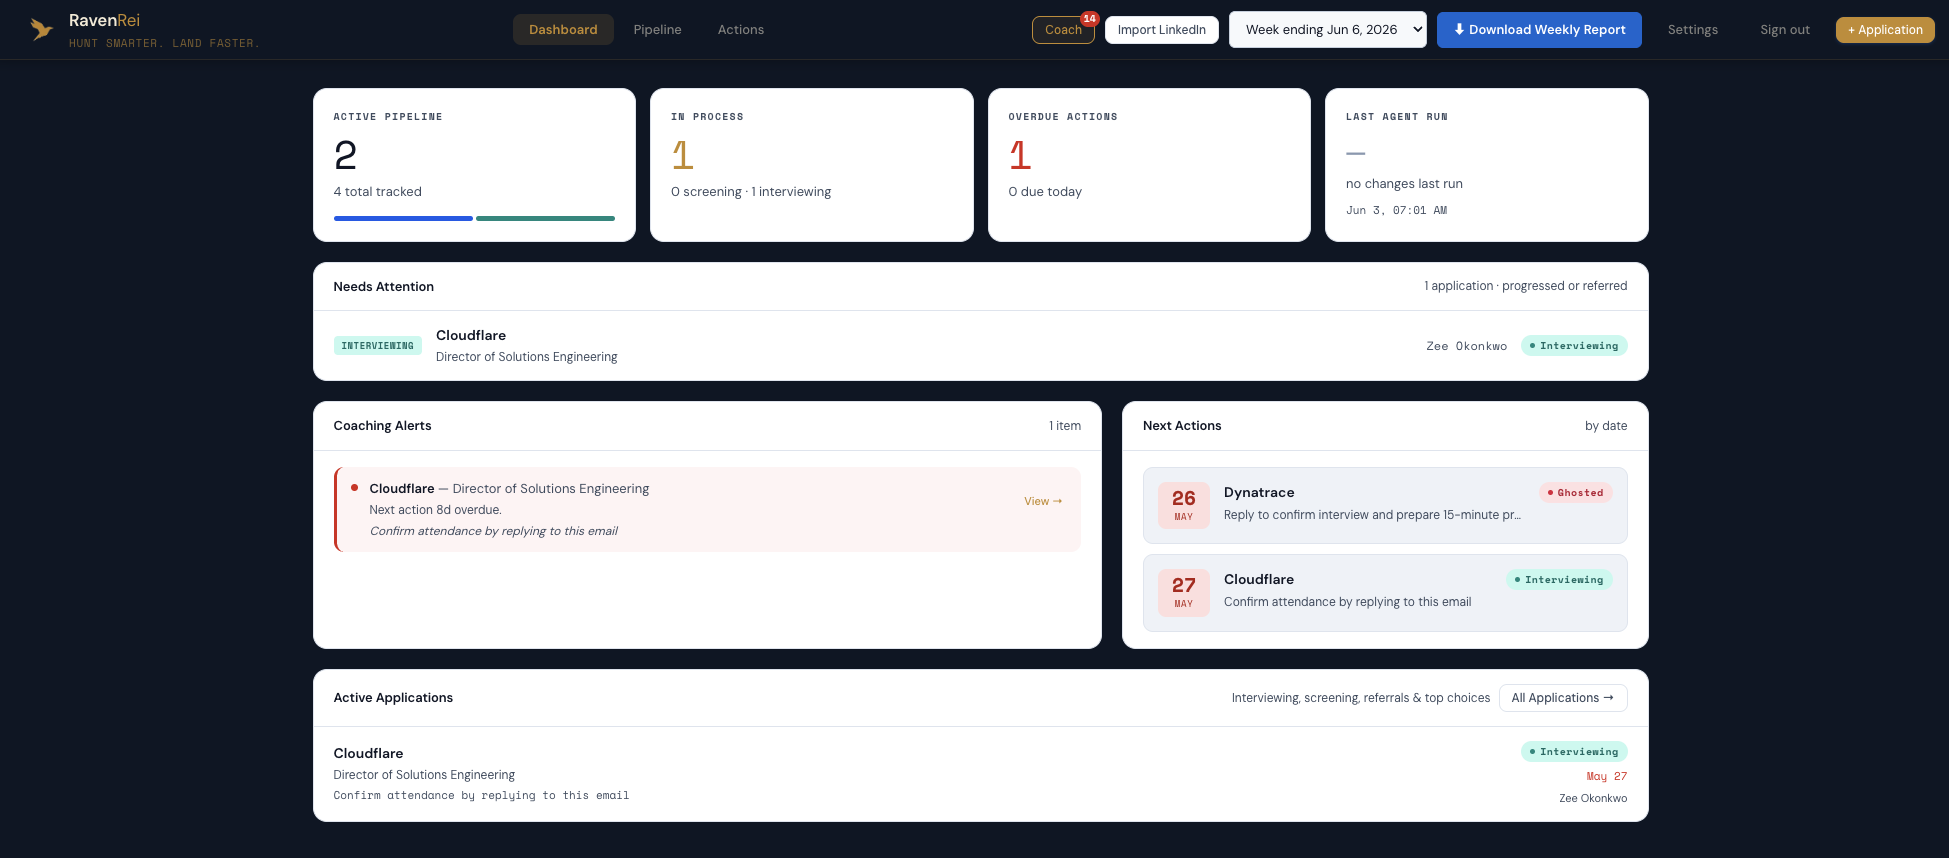
Task: Click the In Process card
Action: 811,165
